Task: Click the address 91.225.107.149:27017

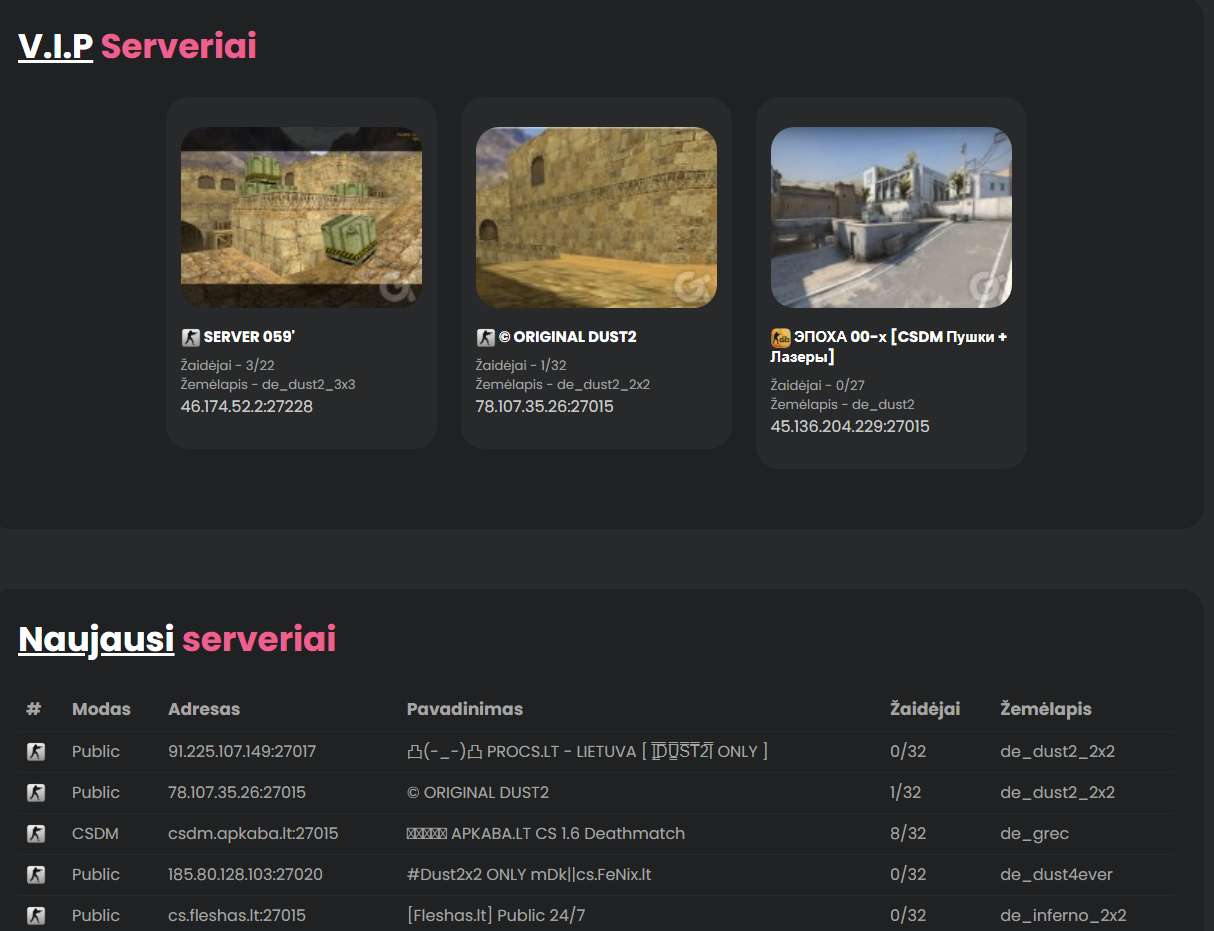Action: click(x=242, y=752)
